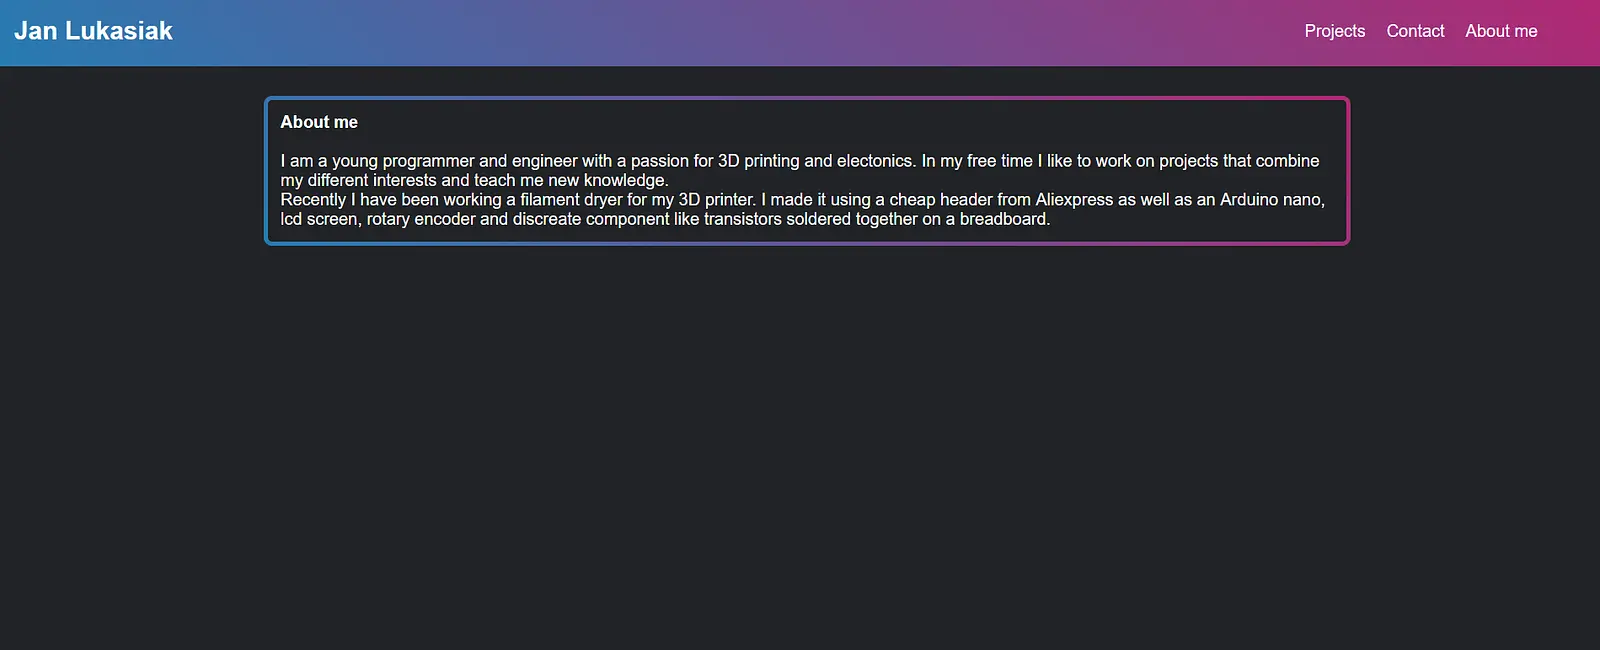Open the Projects navigation link

click(x=1334, y=31)
